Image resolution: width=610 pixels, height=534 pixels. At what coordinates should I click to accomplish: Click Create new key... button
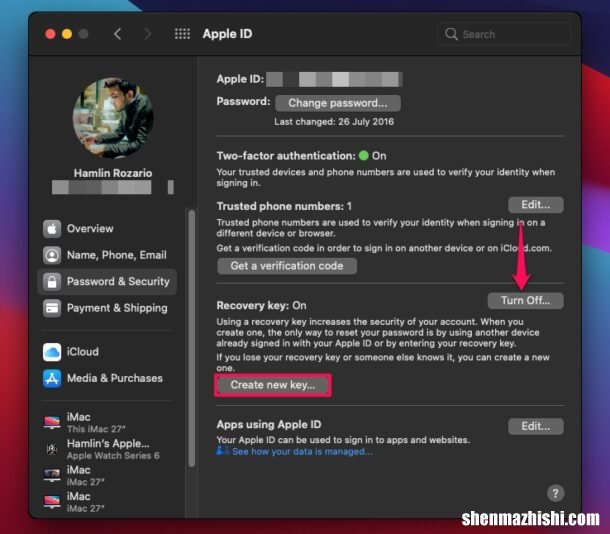(273, 385)
